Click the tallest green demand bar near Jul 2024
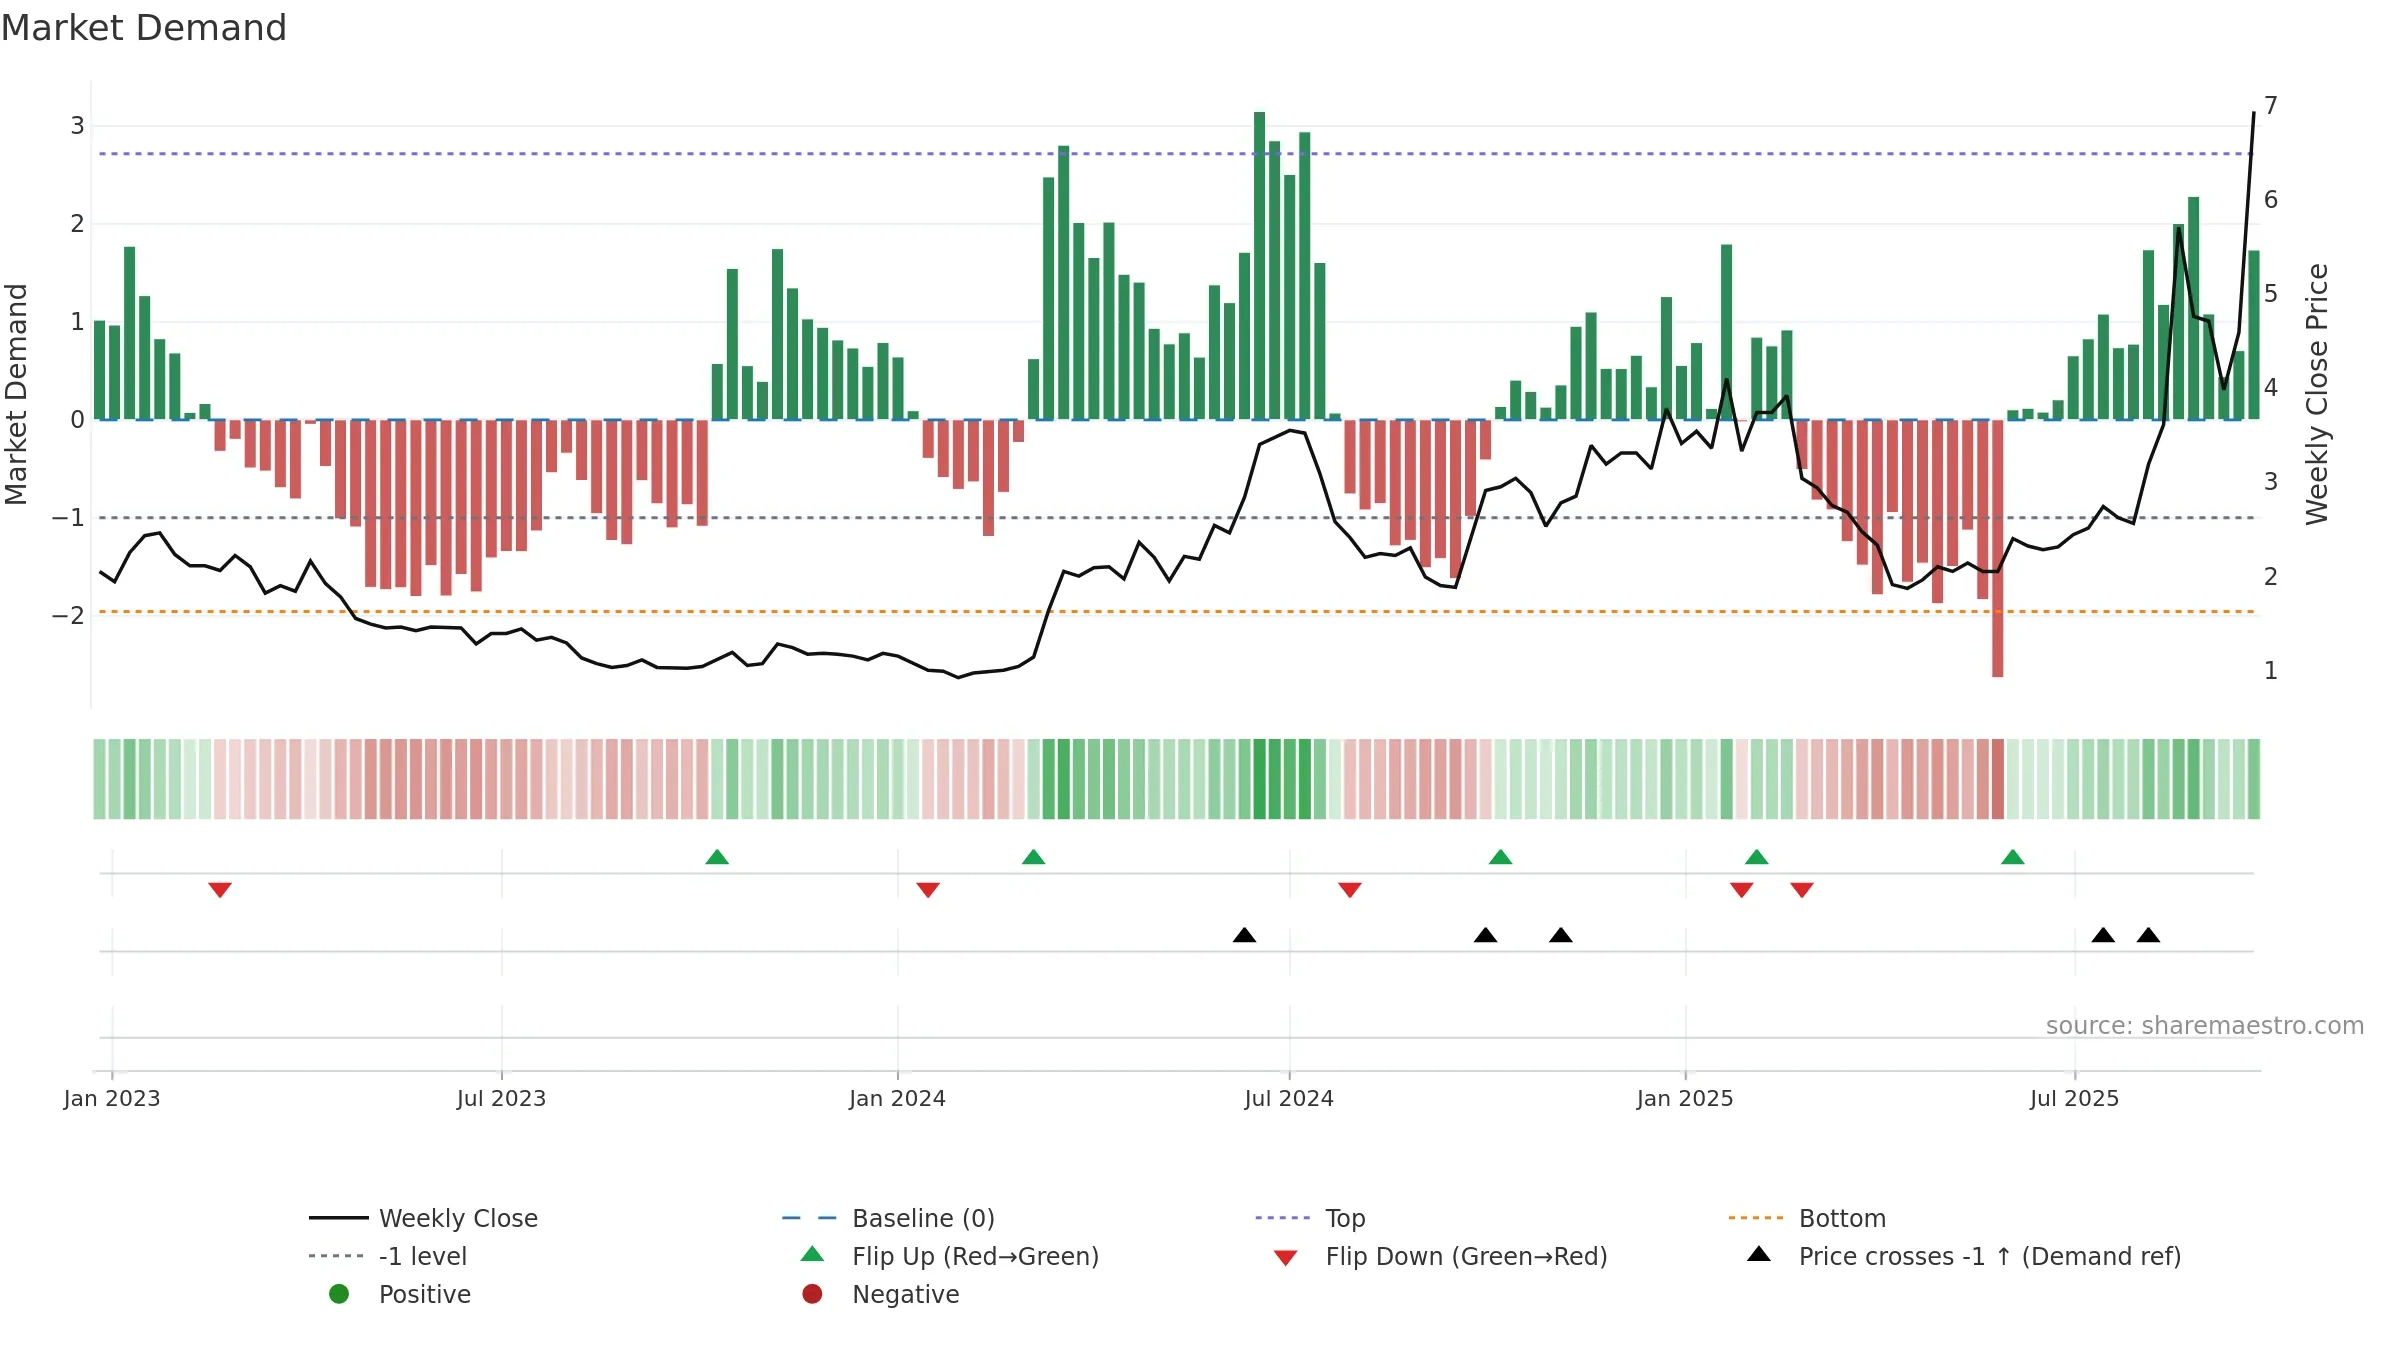This screenshot has width=2400, height=1350. click(x=1260, y=266)
